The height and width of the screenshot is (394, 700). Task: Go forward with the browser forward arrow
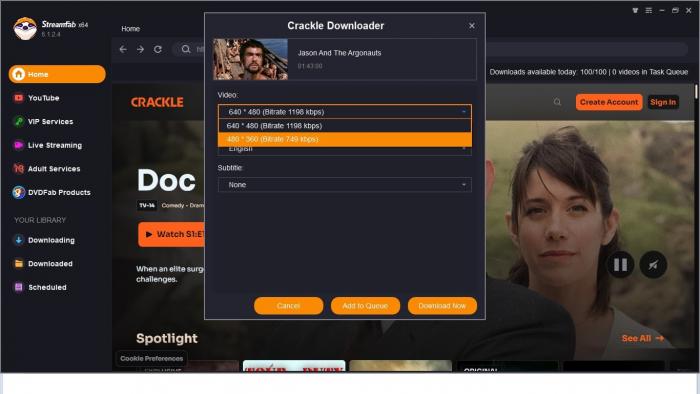coord(140,49)
